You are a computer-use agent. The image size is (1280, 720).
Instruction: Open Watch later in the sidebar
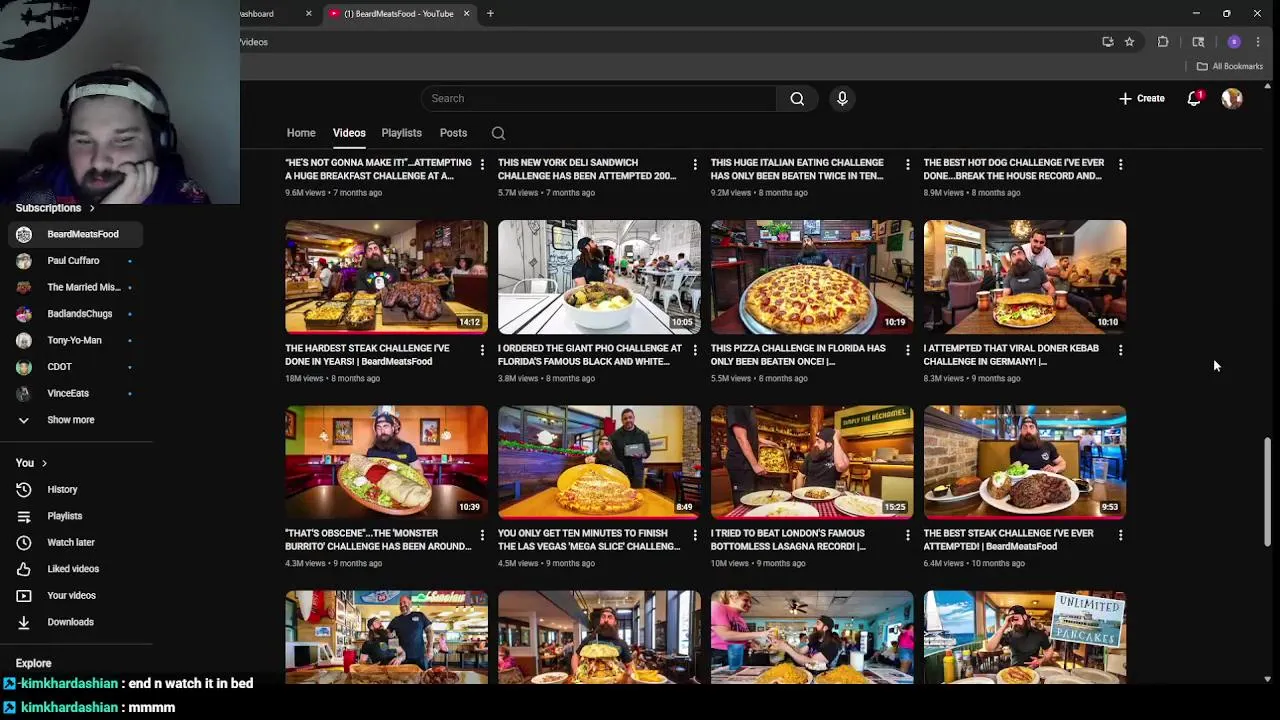70,542
